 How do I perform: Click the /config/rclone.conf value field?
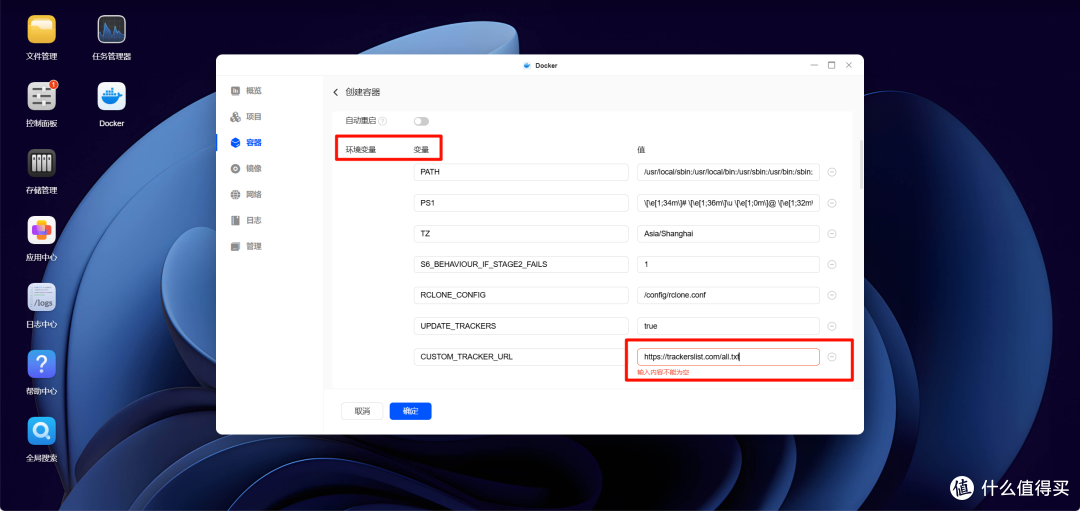click(728, 295)
